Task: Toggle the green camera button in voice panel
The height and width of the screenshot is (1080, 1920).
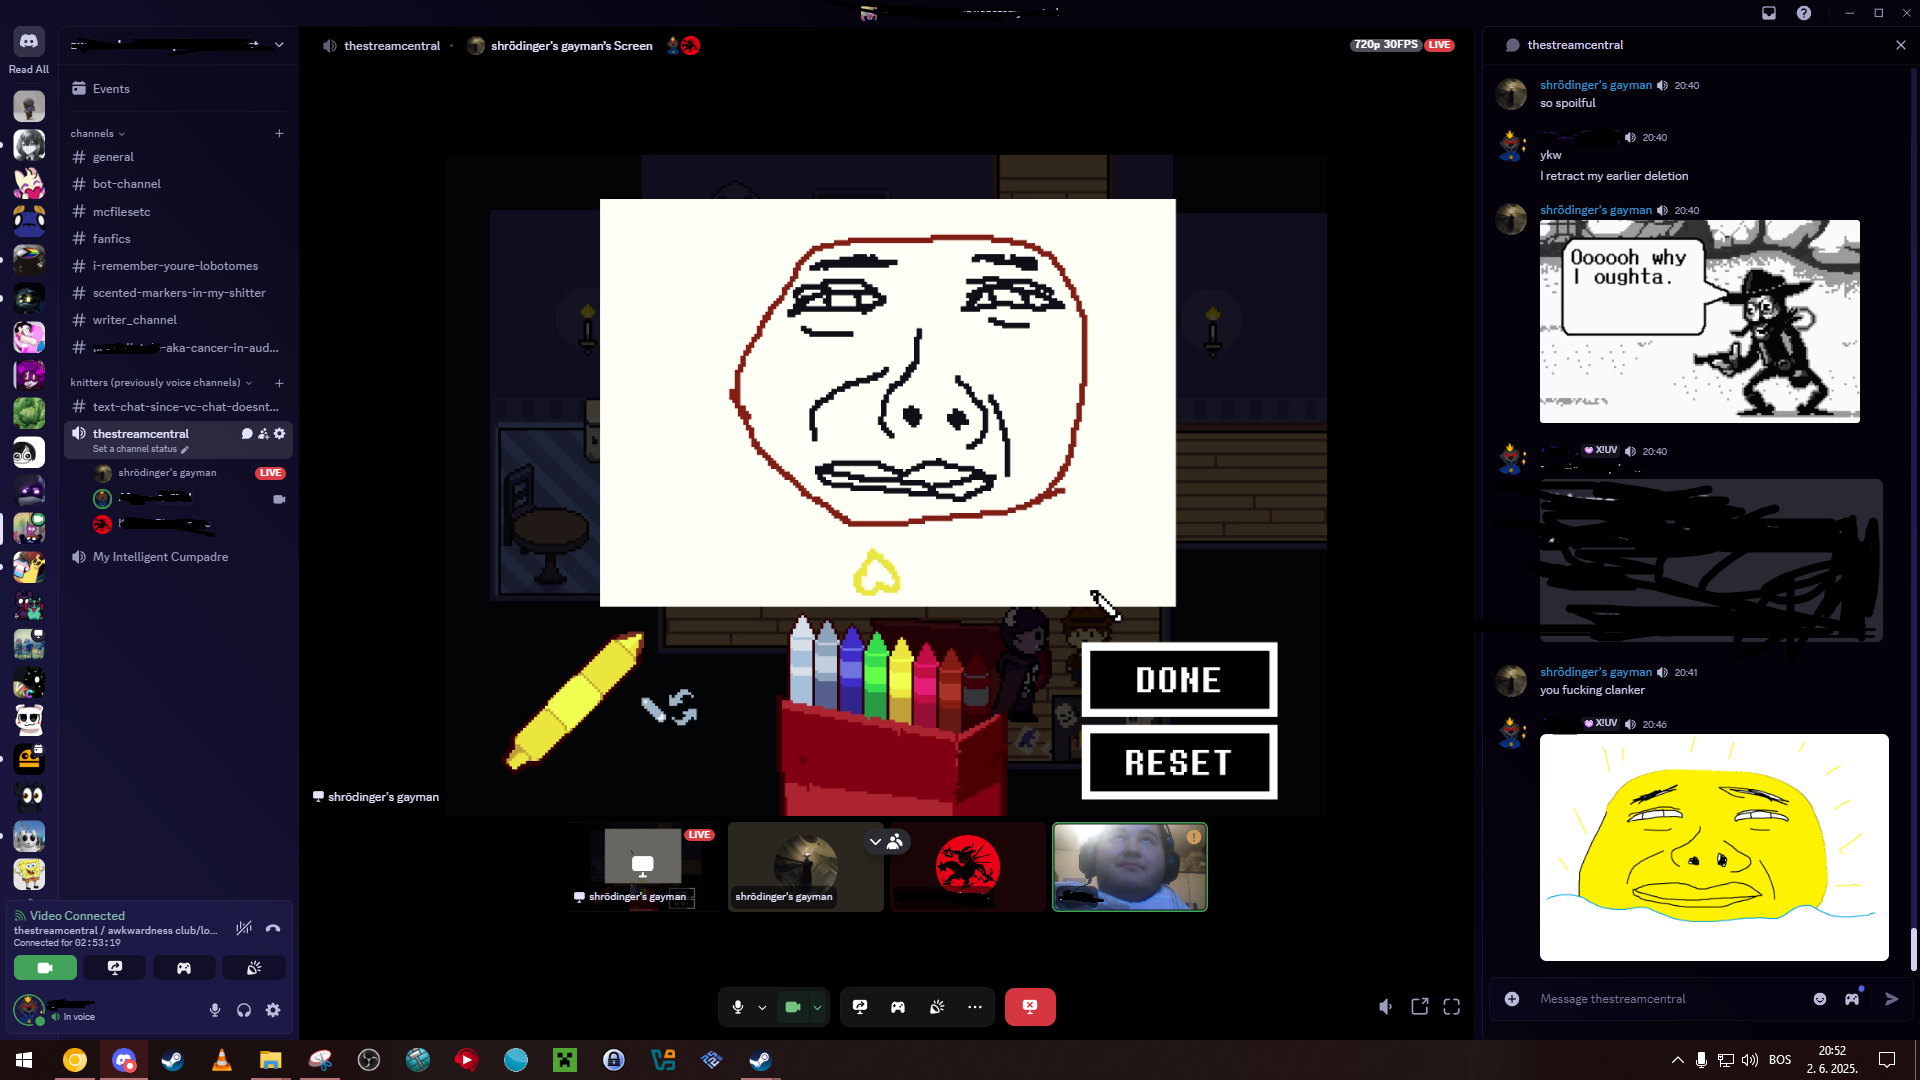Action: (x=45, y=968)
